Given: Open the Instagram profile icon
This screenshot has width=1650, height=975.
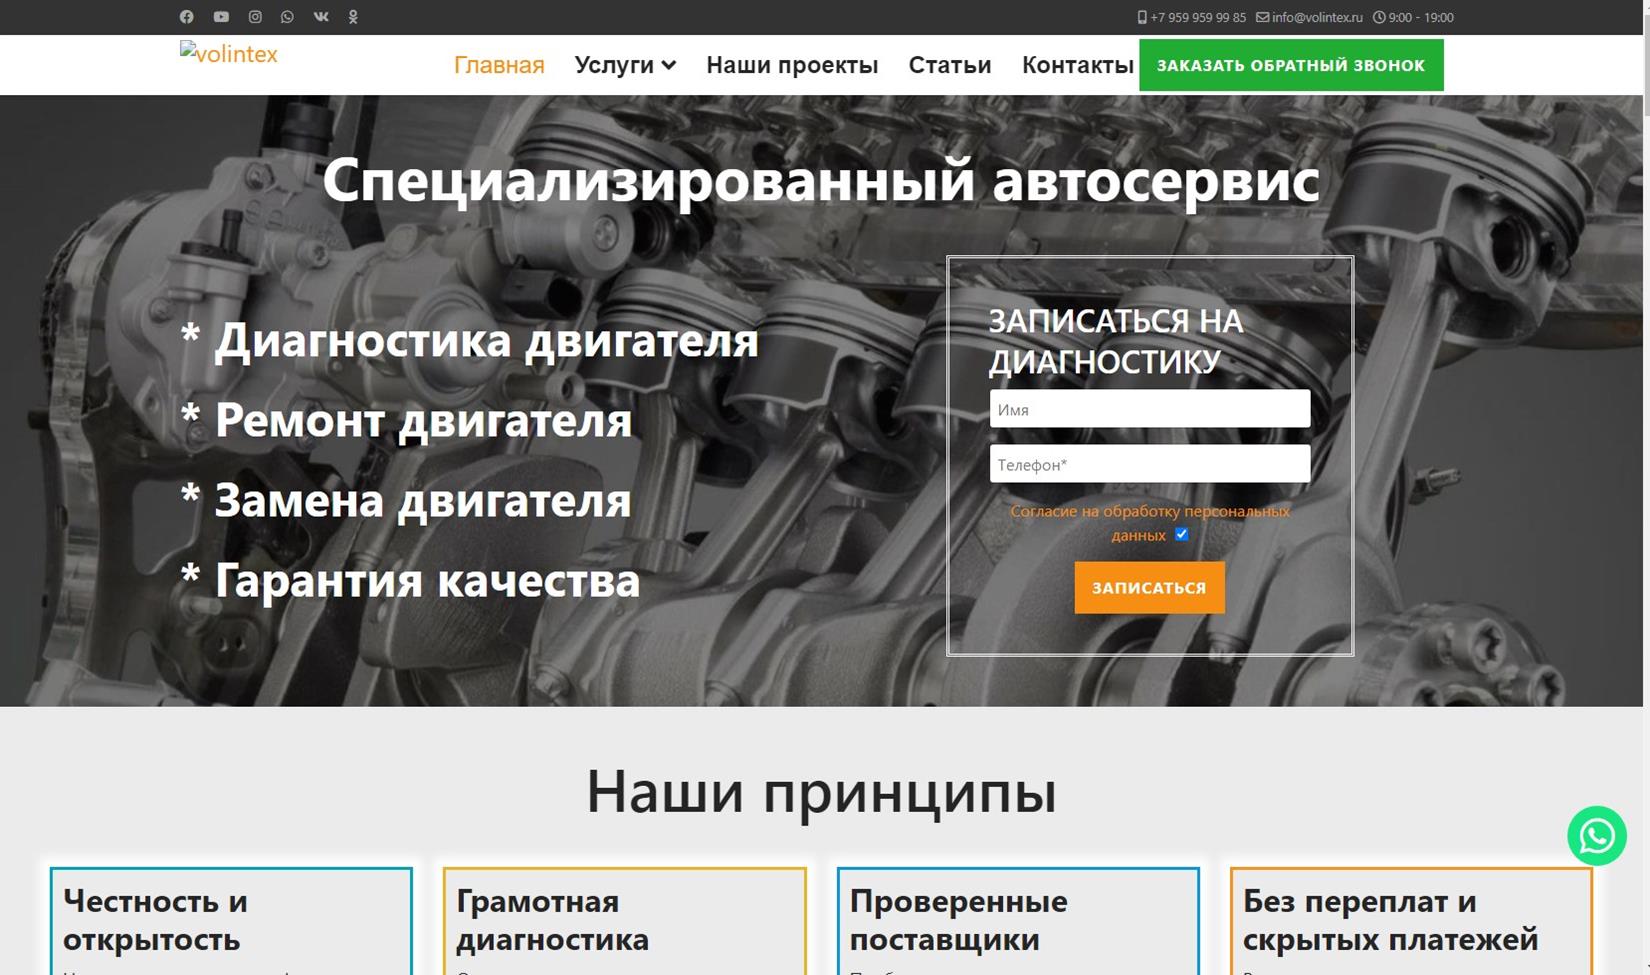Looking at the screenshot, I should (x=255, y=17).
